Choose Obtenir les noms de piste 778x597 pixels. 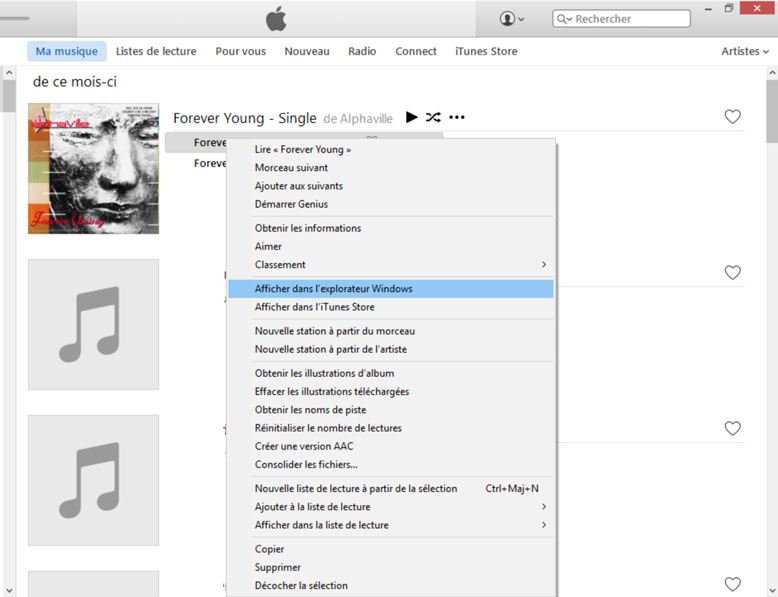(390, 410)
